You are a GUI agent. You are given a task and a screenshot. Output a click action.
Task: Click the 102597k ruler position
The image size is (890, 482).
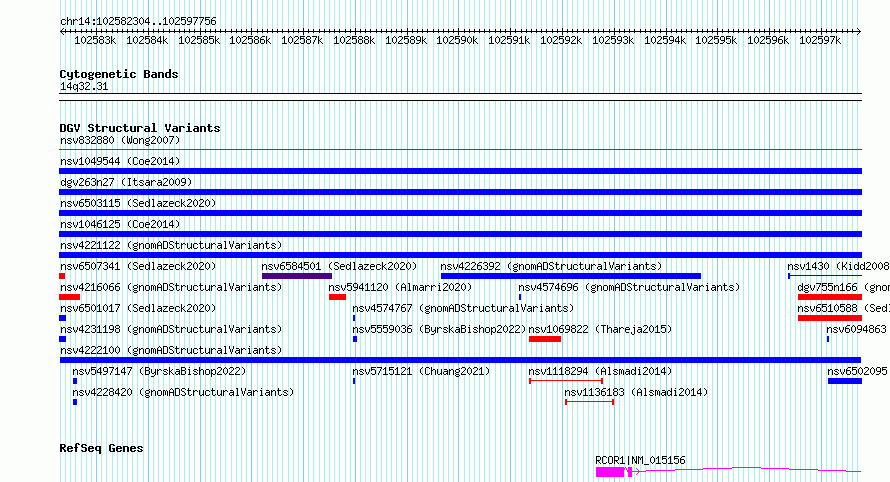point(820,41)
